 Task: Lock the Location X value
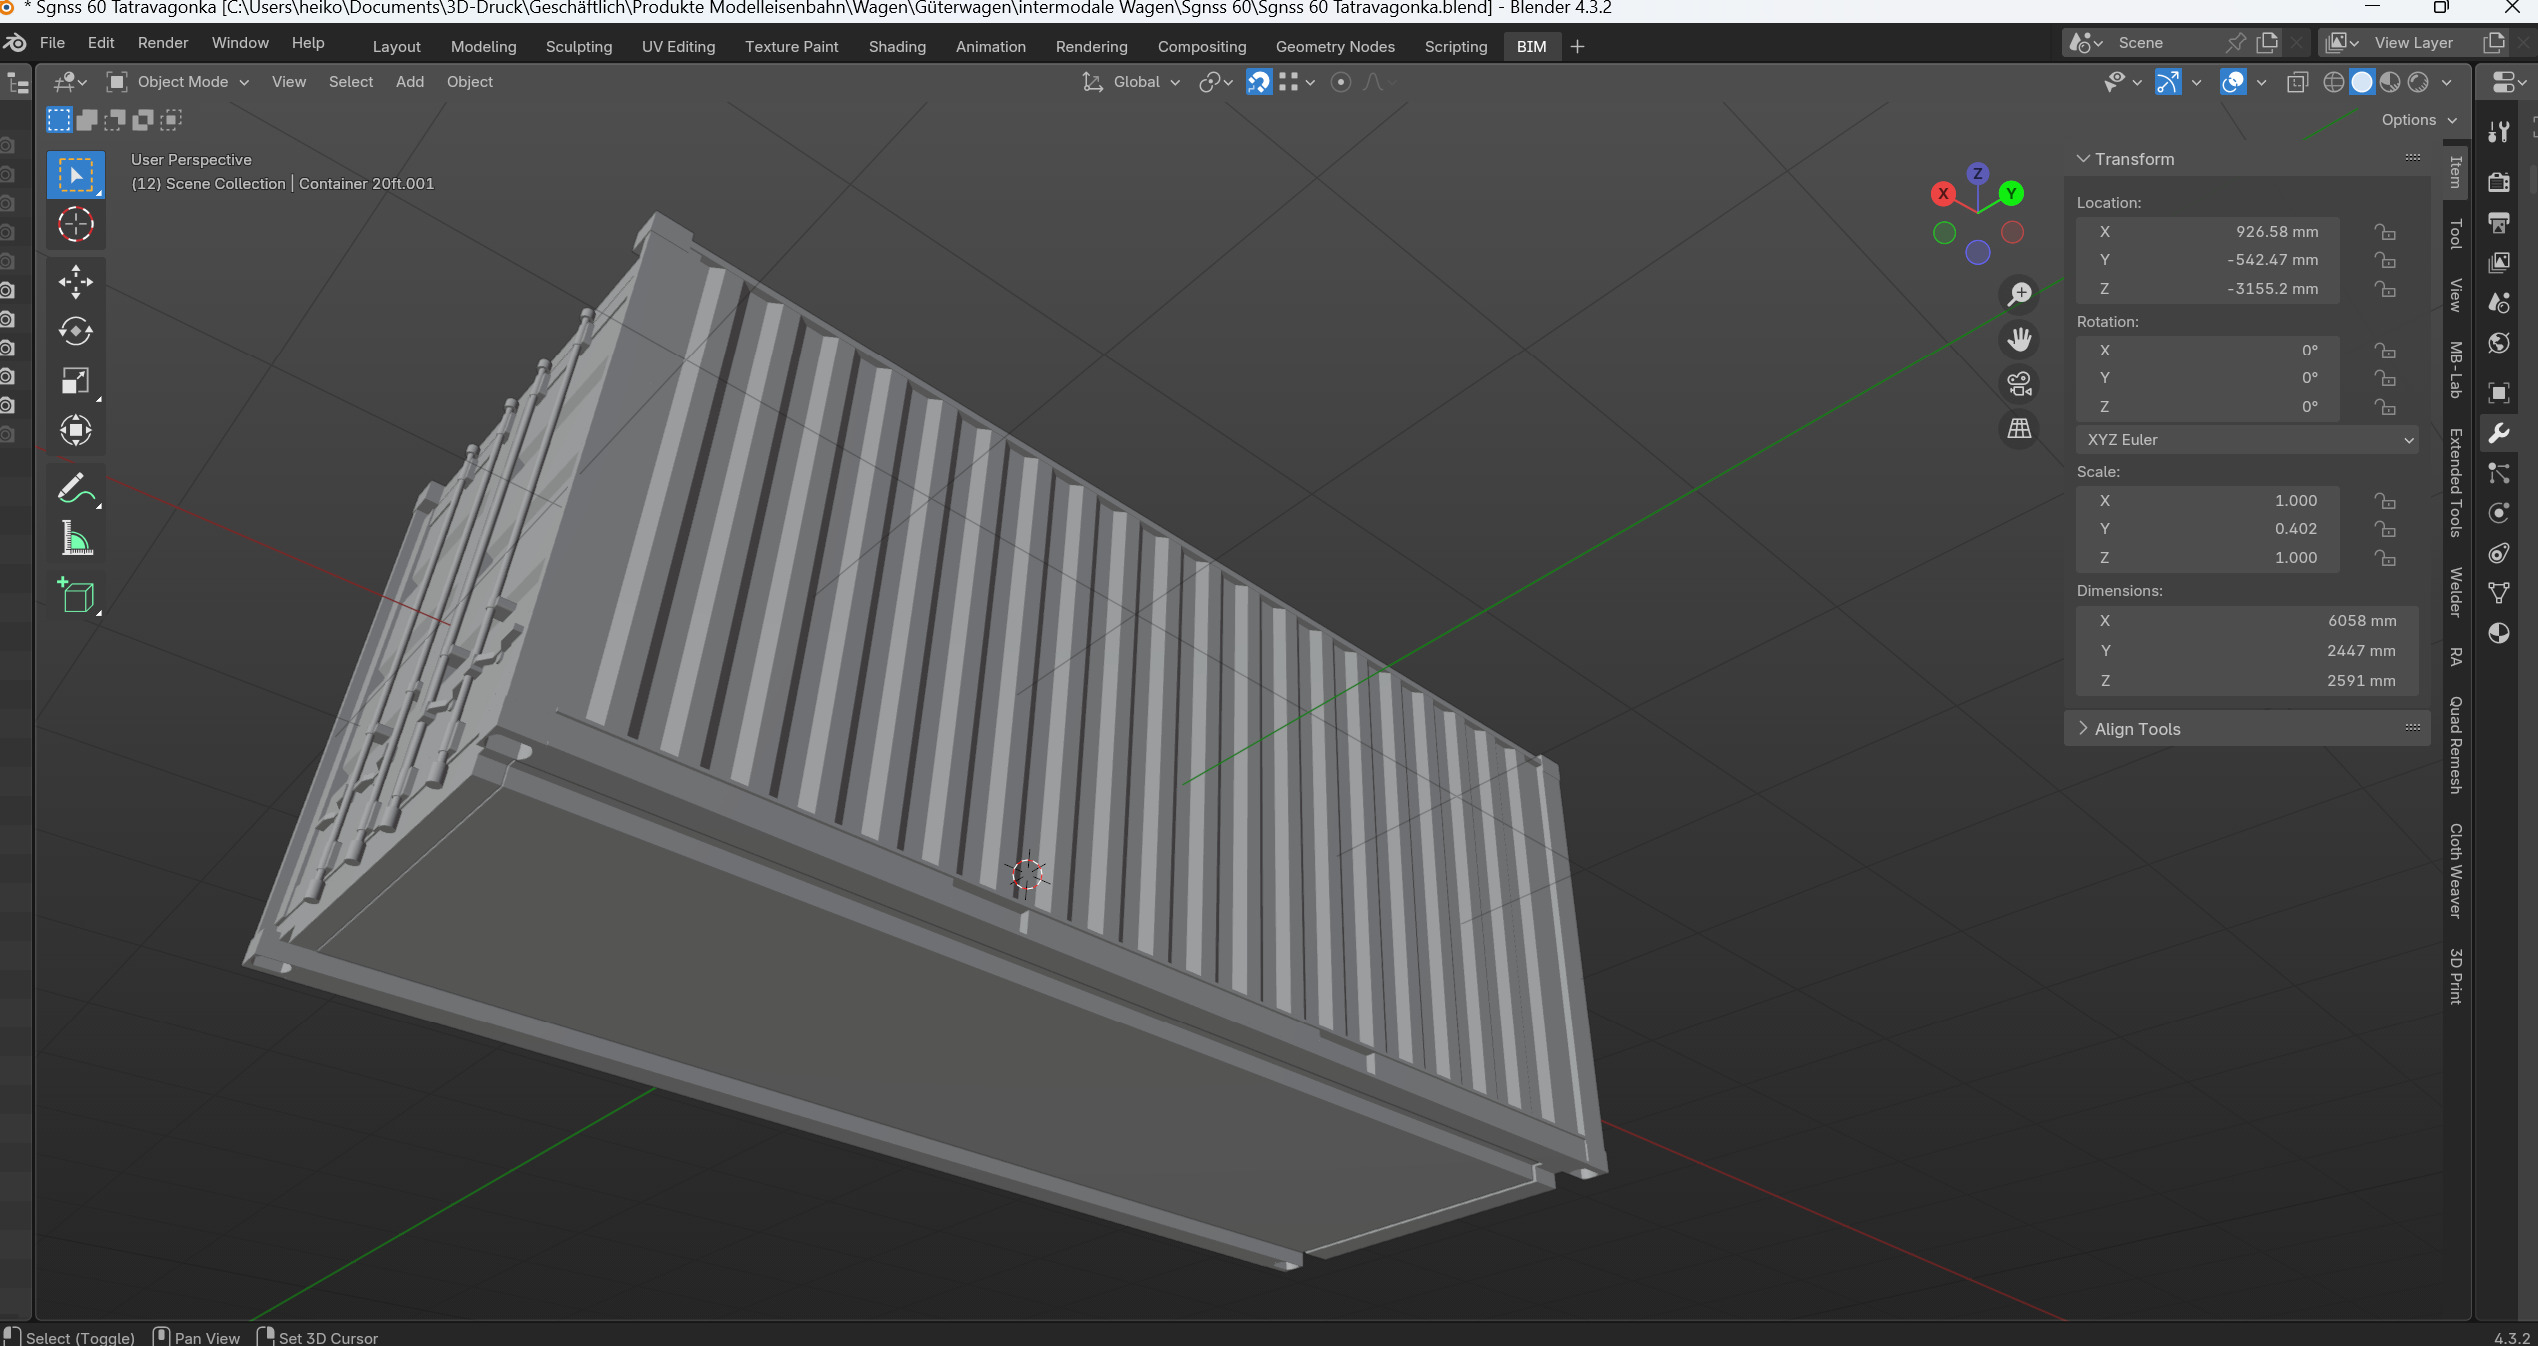pyautogui.click(x=2386, y=232)
